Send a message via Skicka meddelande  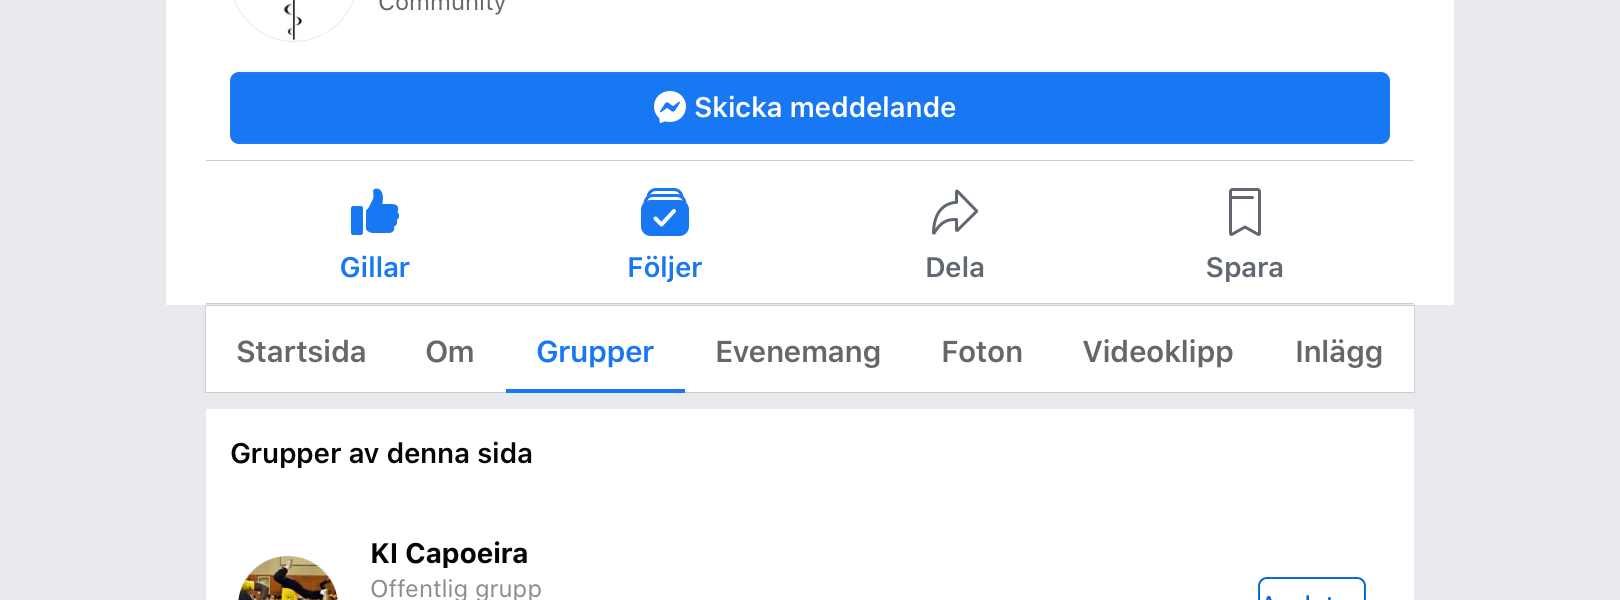point(810,108)
